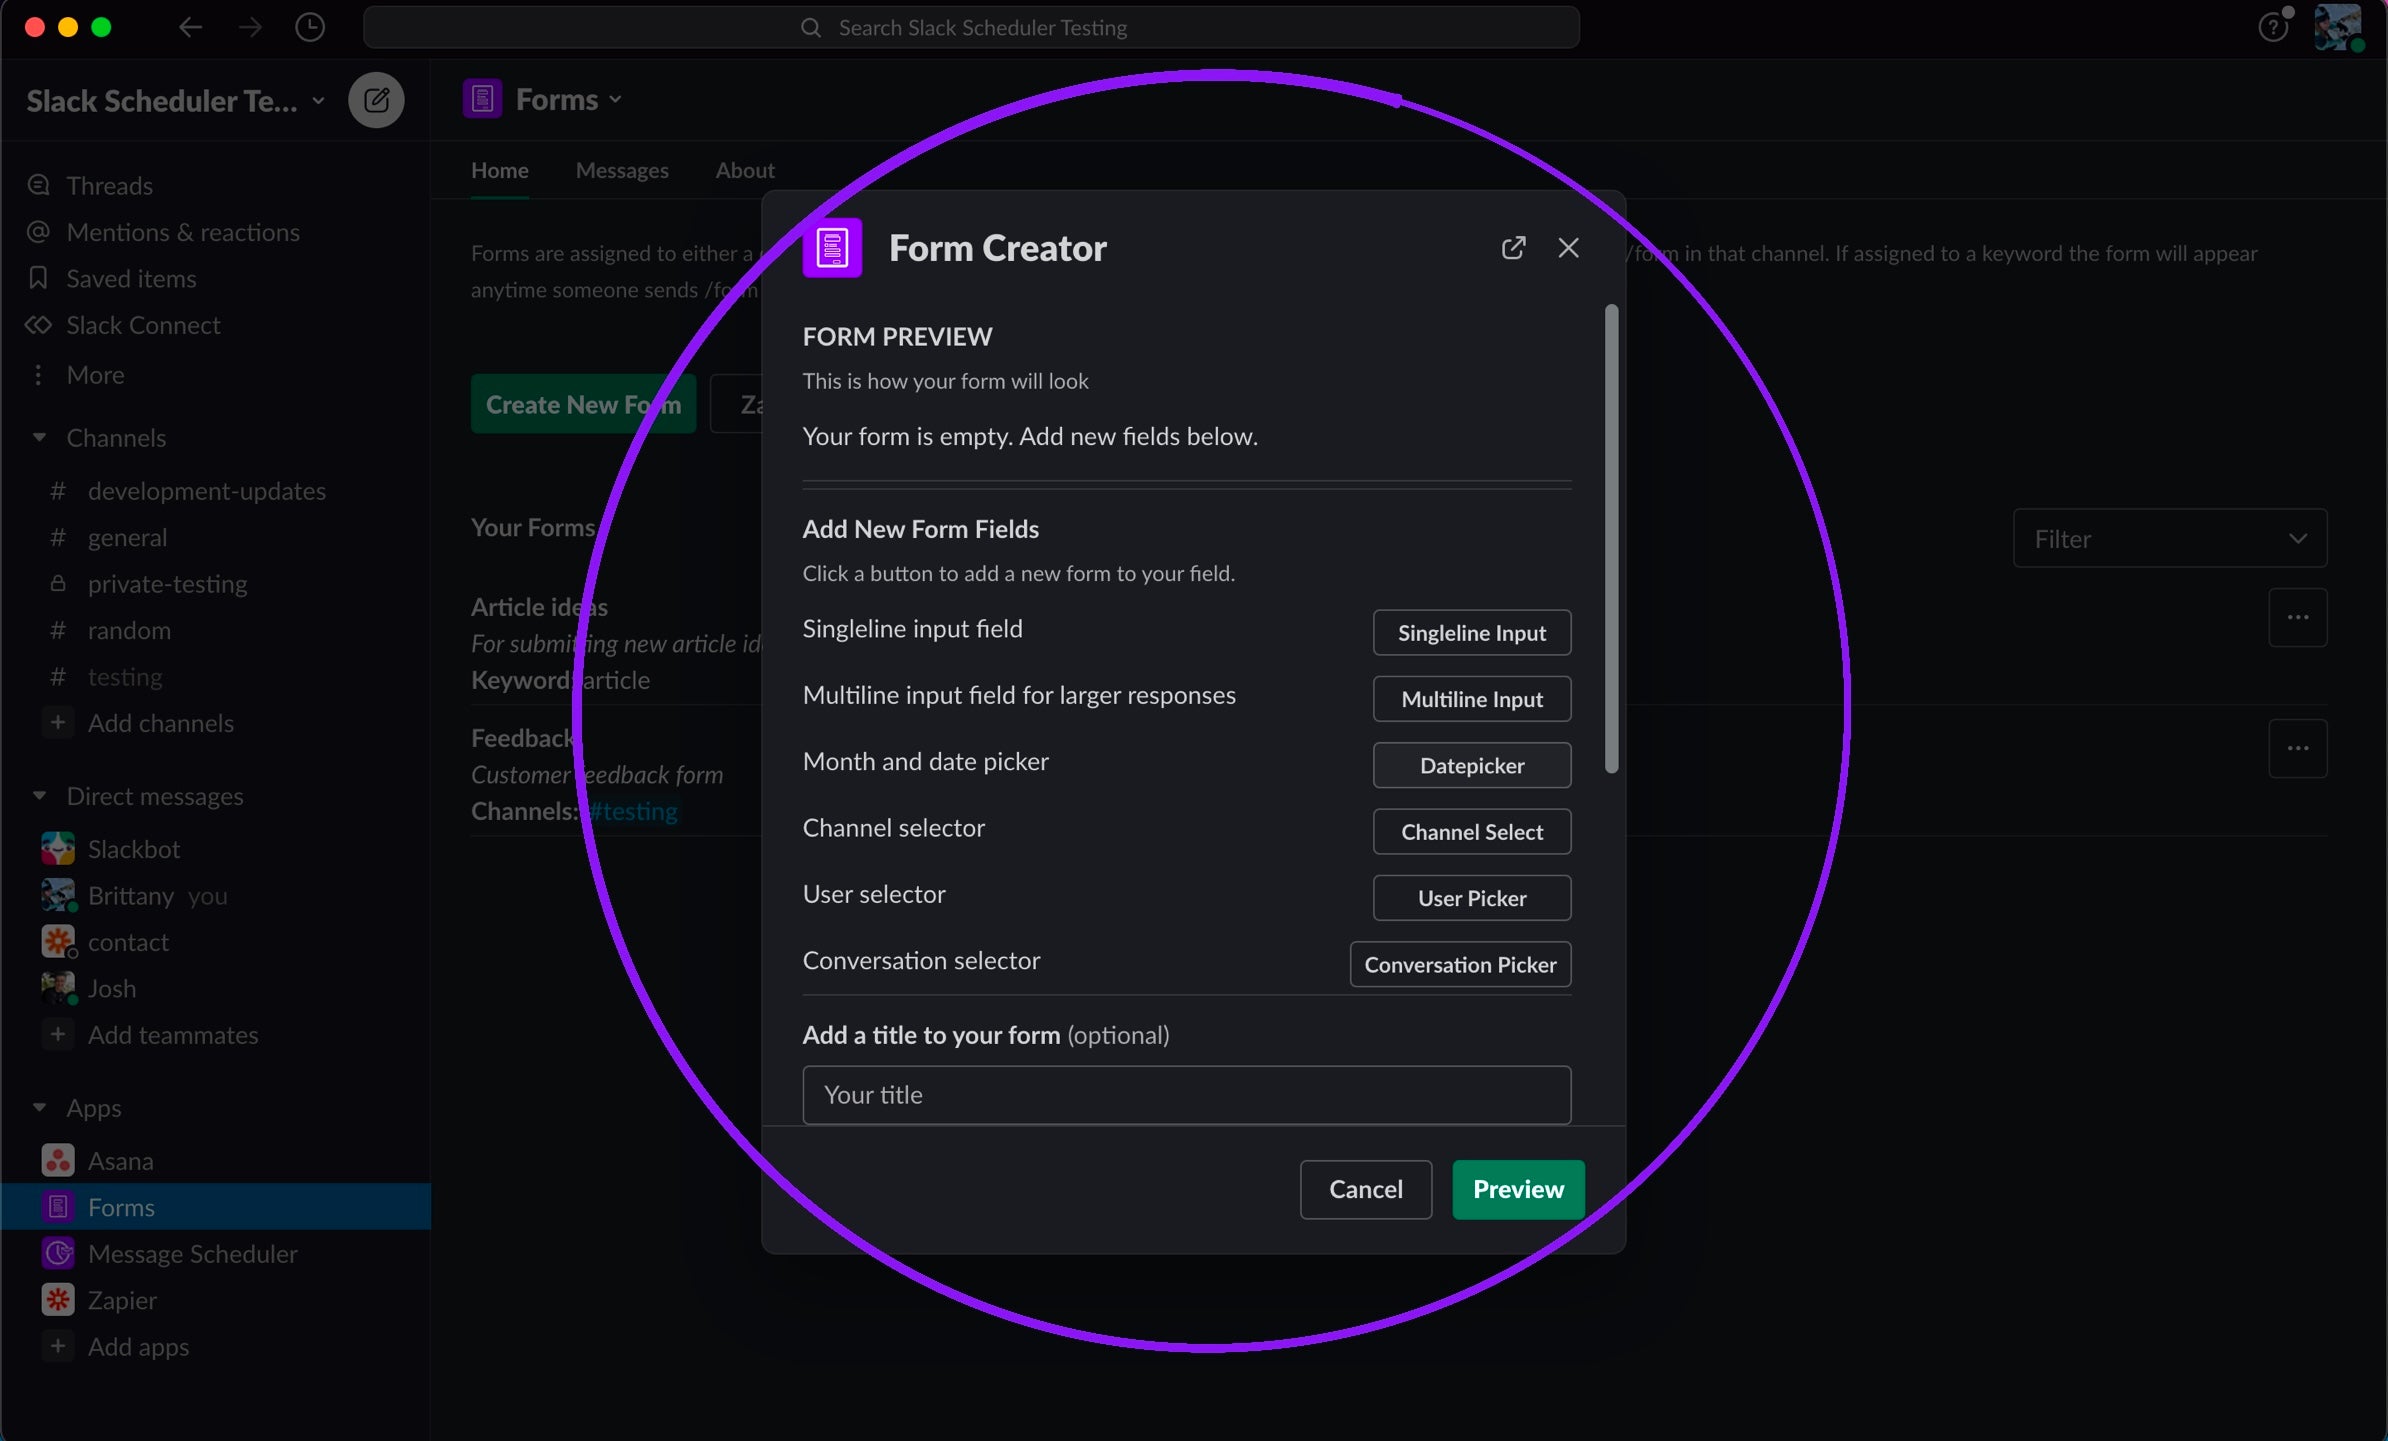
Task: Open the Asana app icon
Action: [x=58, y=1160]
